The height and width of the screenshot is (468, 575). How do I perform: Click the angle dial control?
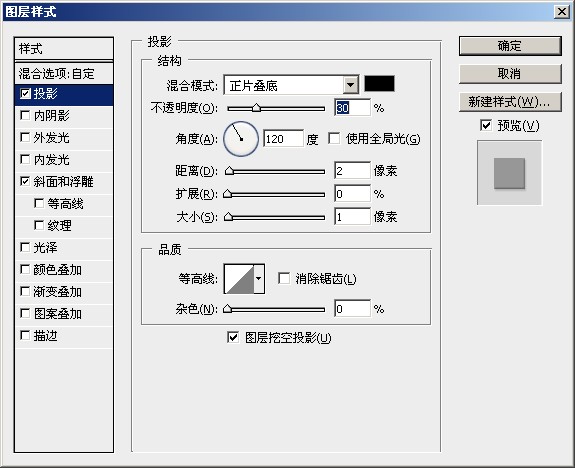pos(241,139)
